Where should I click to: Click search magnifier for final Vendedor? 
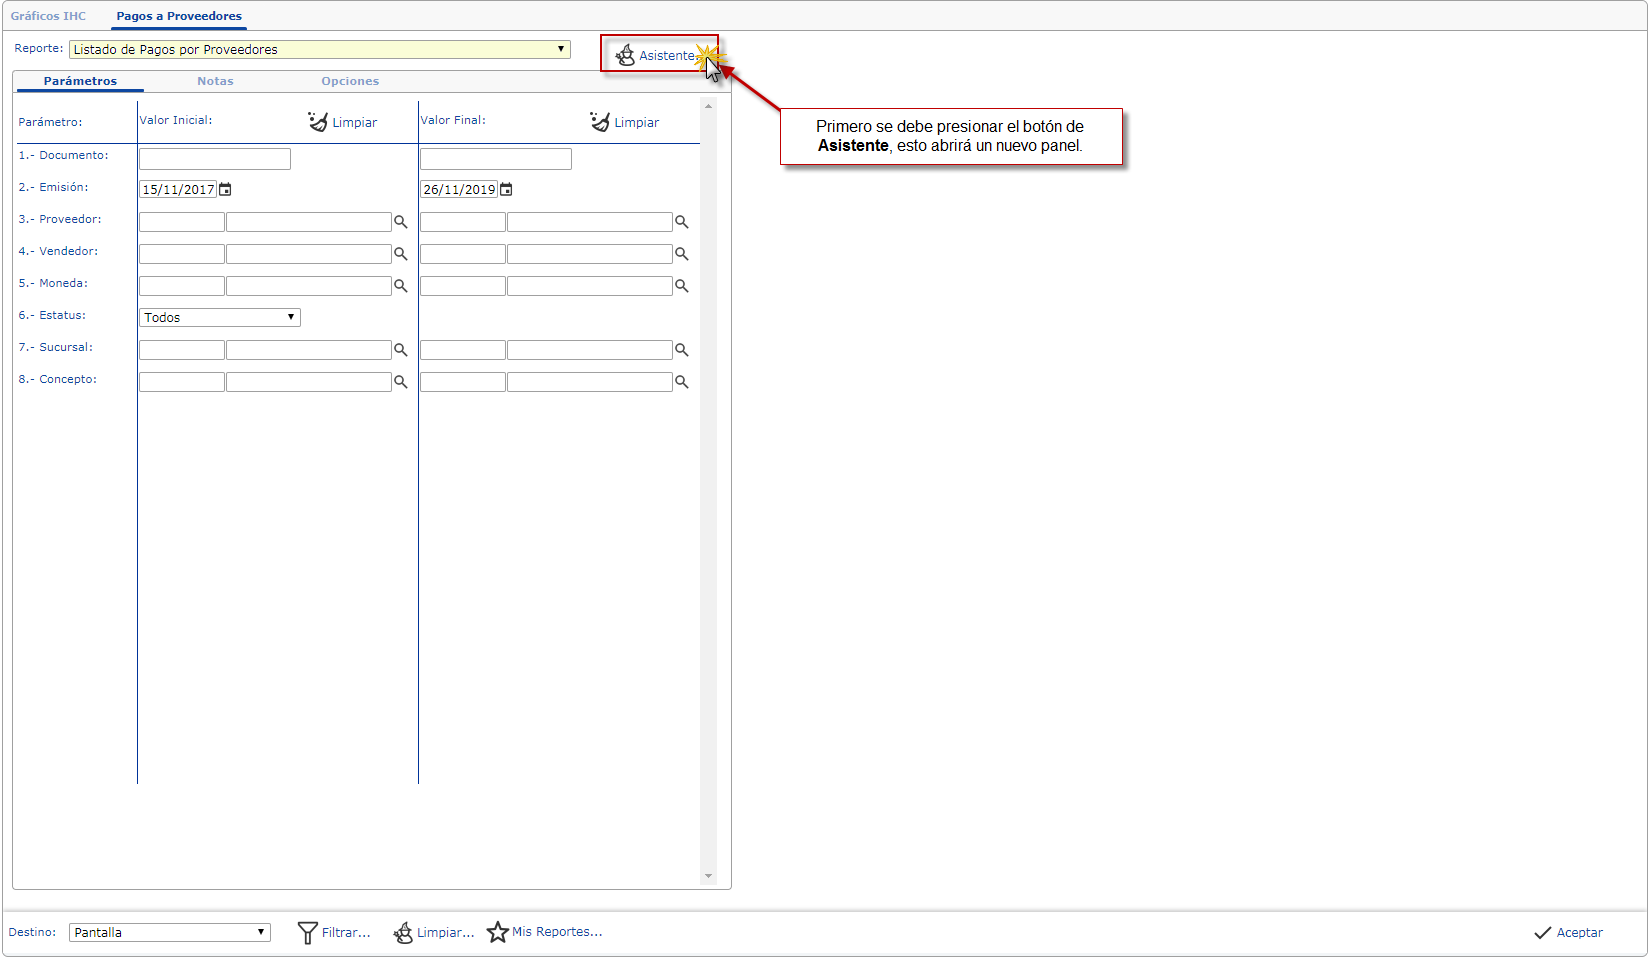(681, 254)
